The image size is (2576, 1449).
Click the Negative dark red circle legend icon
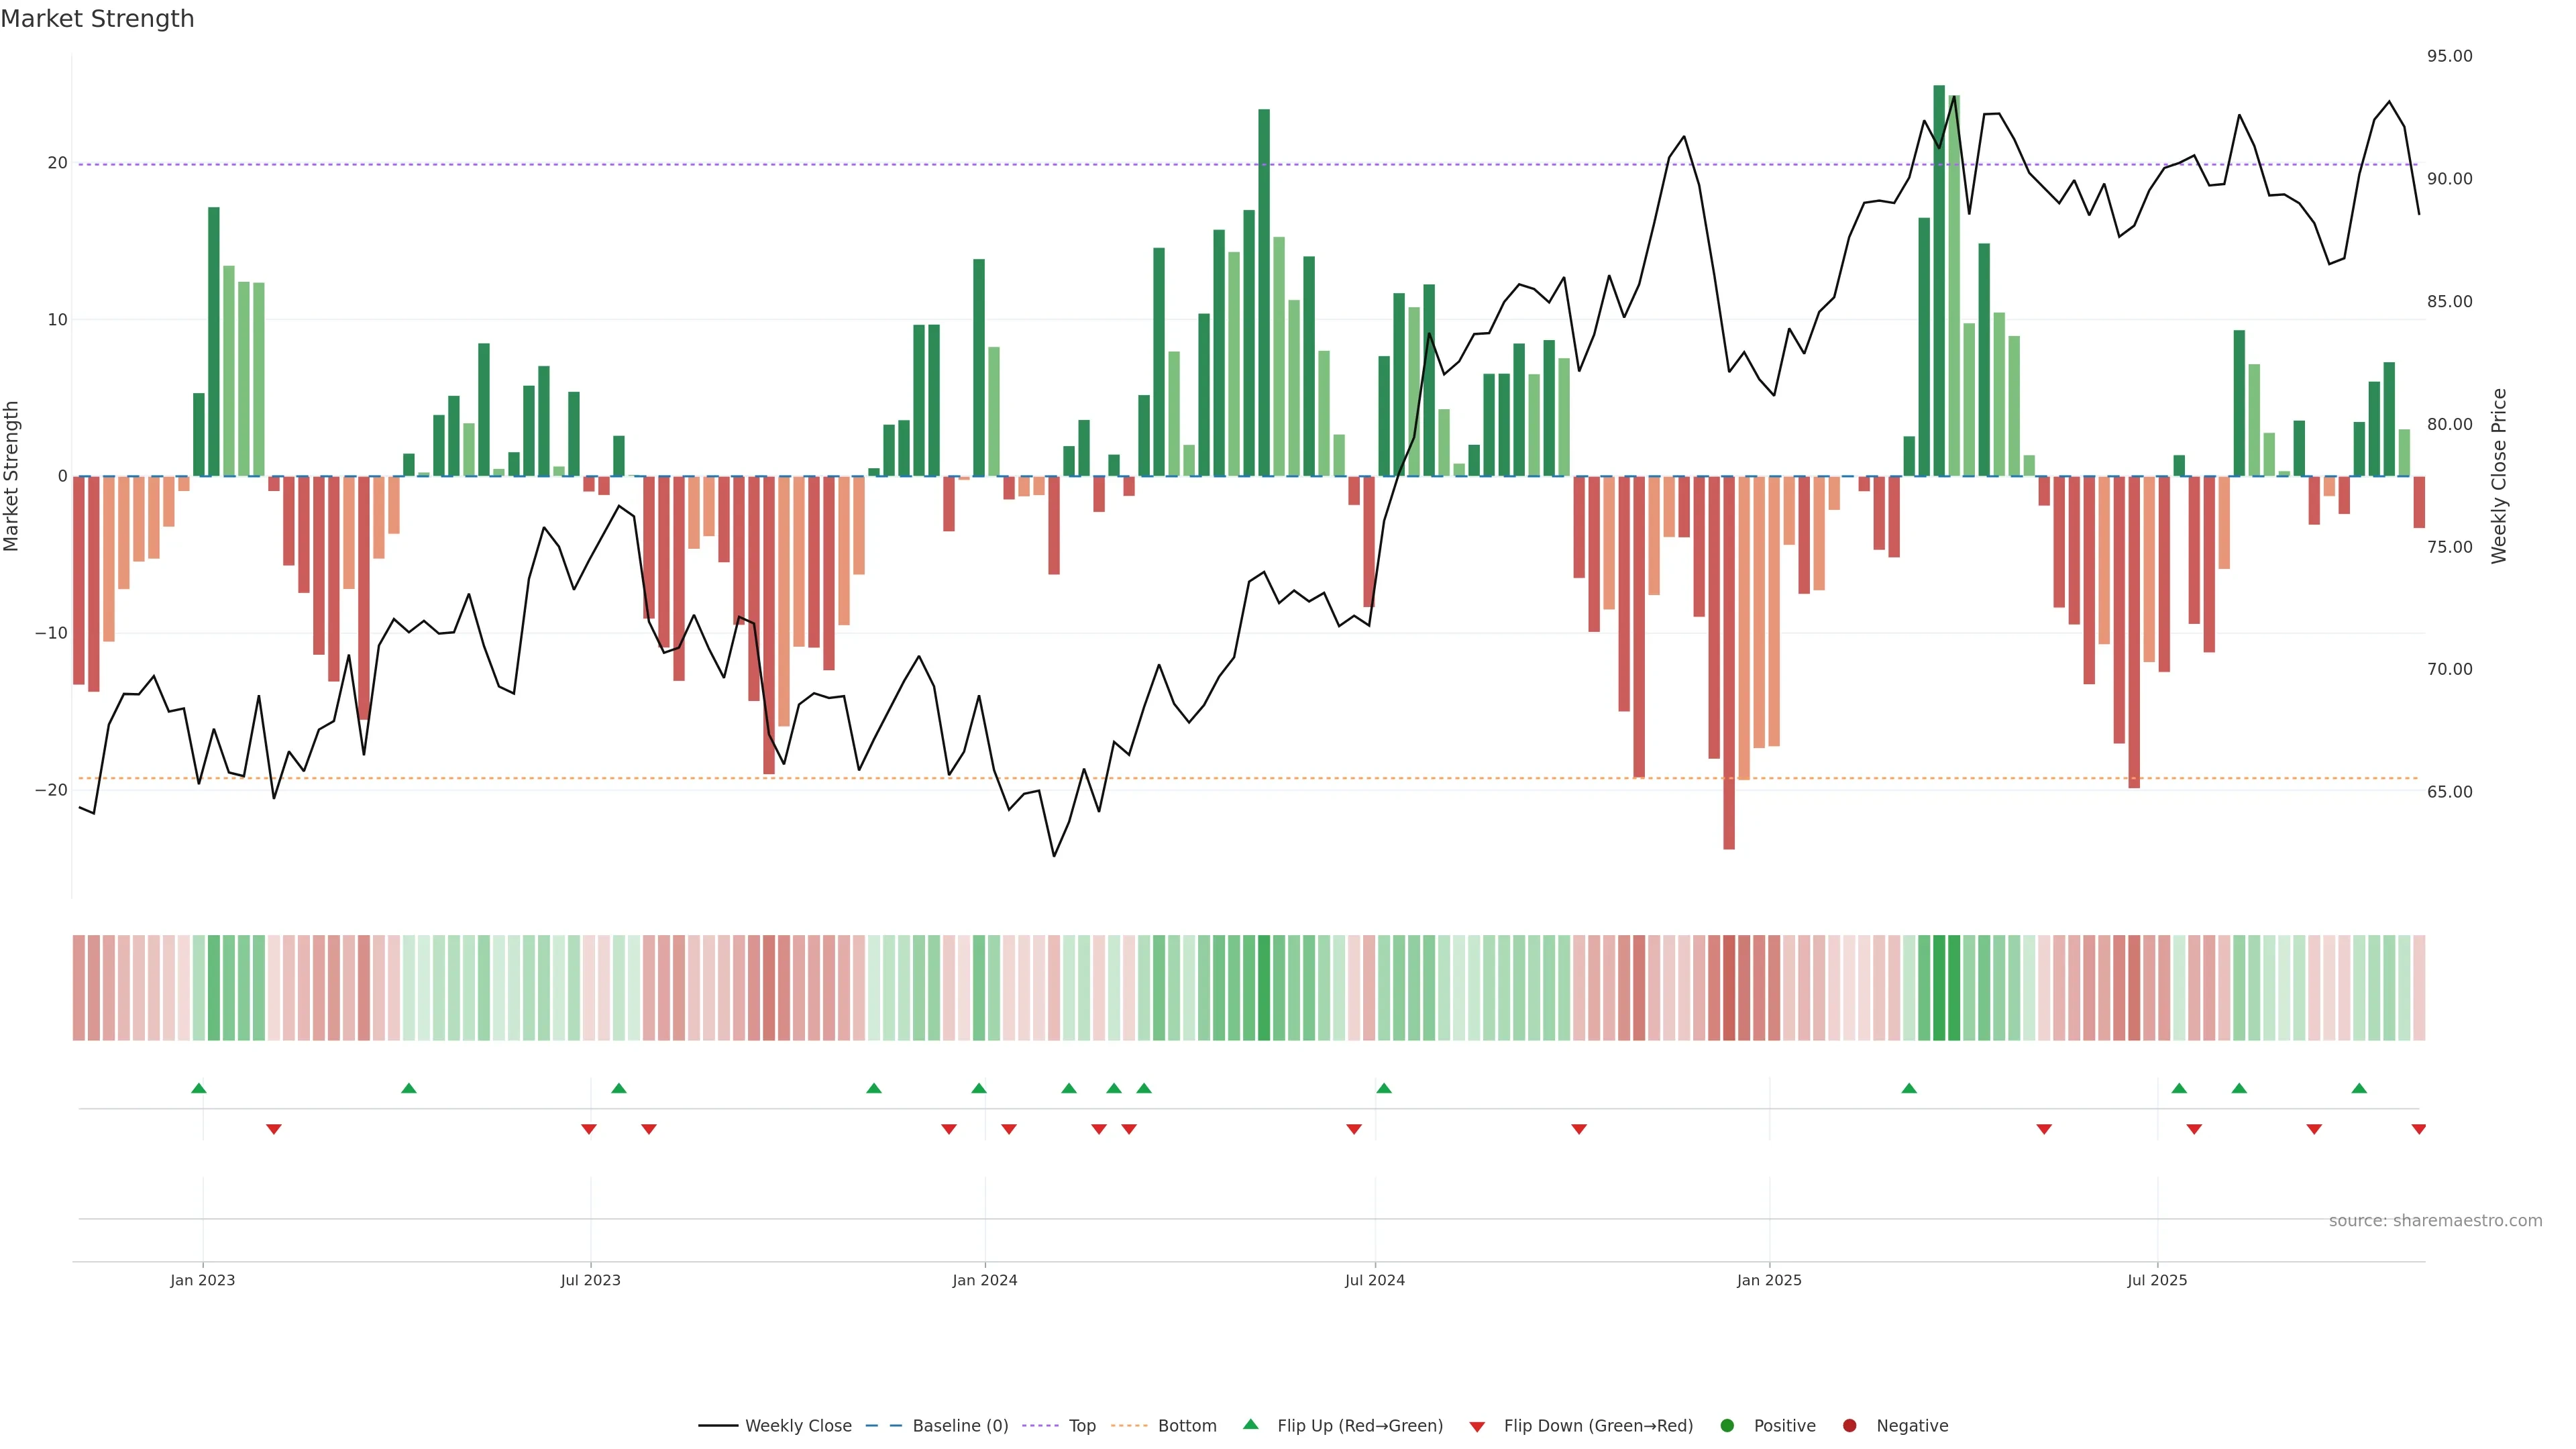(1849, 1425)
